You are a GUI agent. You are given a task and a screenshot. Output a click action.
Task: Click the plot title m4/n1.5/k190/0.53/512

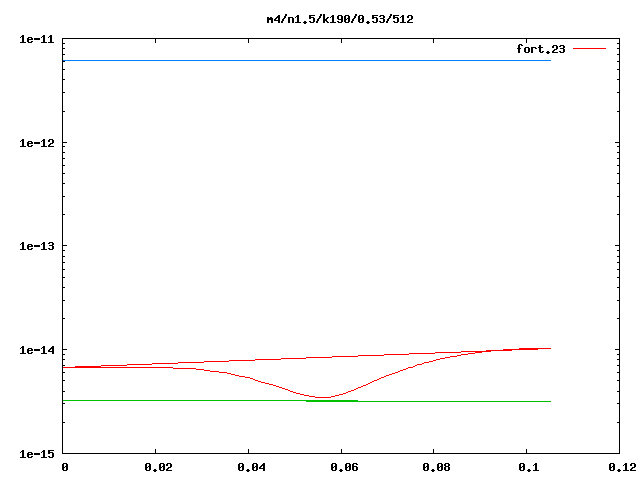tap(340, 19)
